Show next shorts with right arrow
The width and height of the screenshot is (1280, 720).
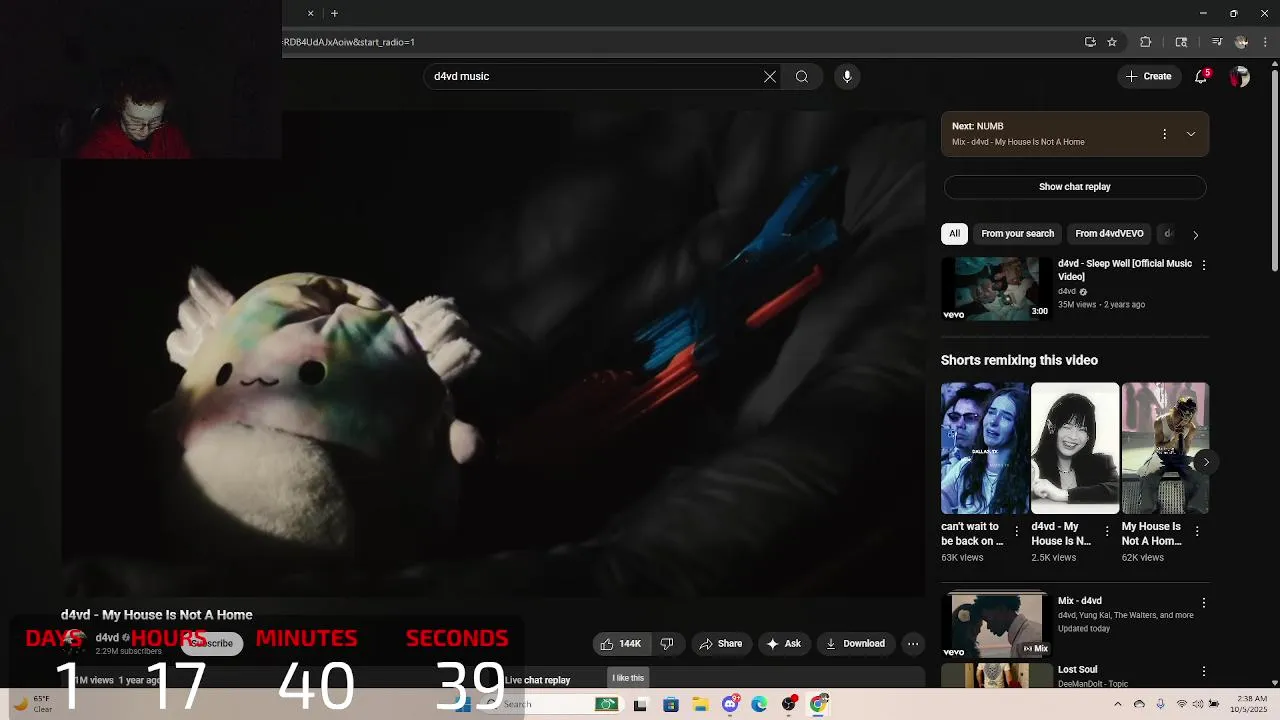[x=1206, y=462]
